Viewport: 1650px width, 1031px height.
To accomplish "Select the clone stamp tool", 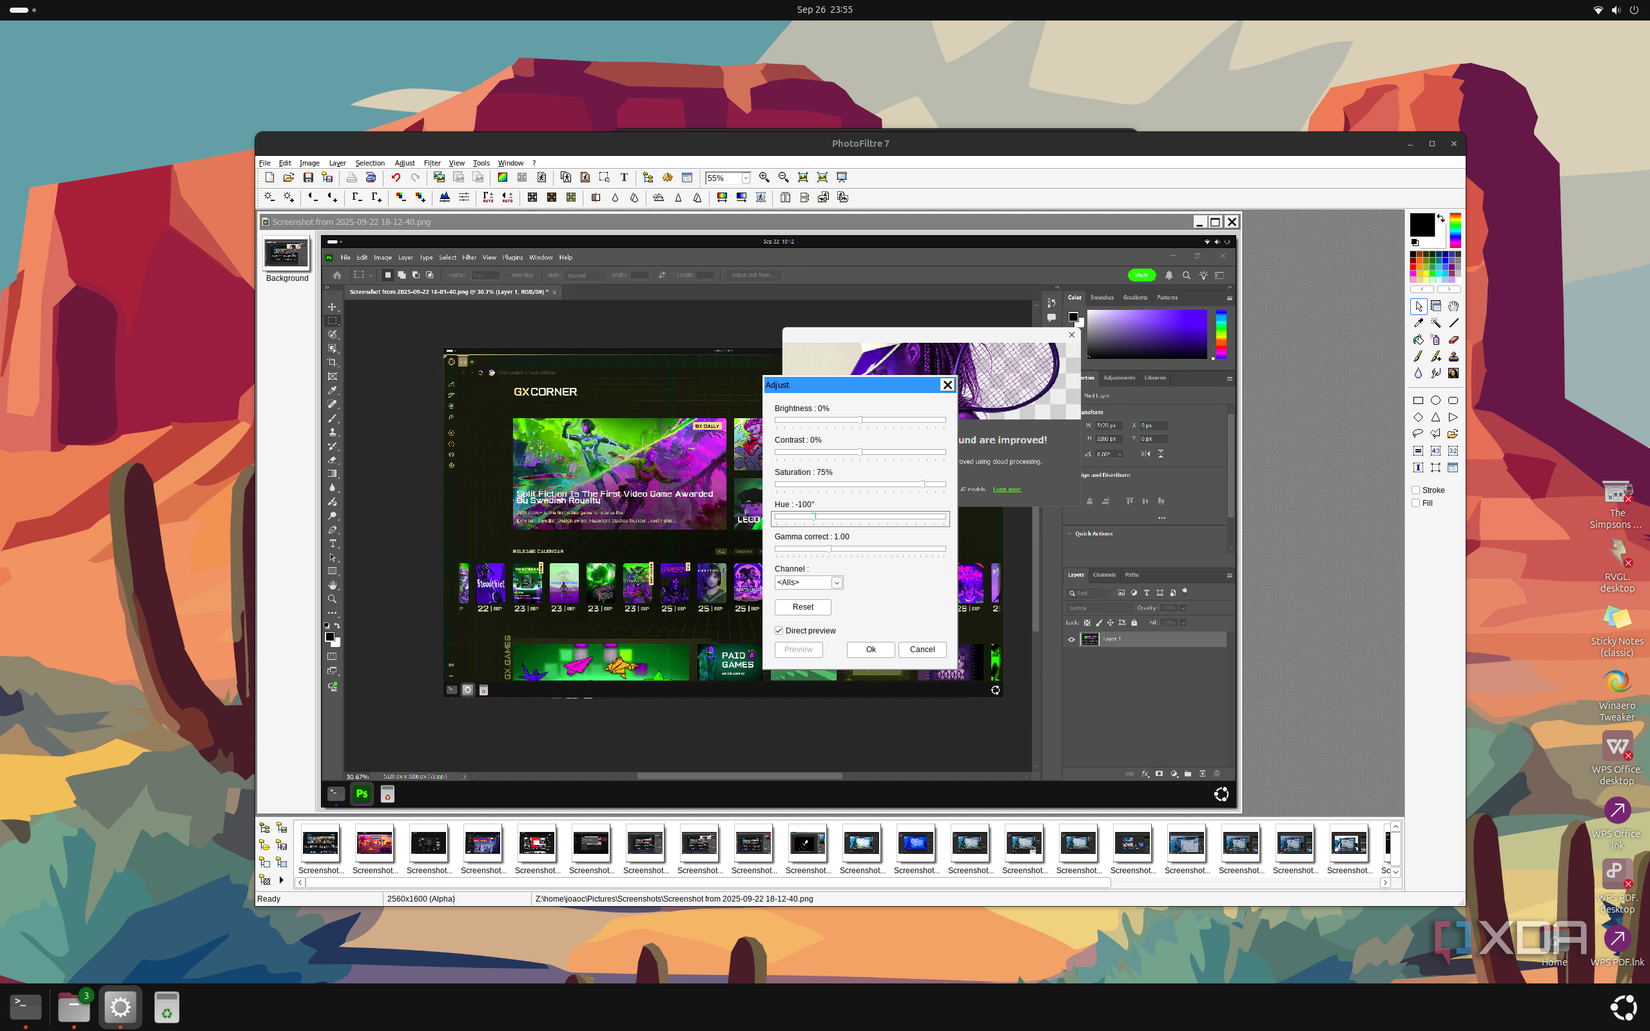I will pos(1453,356).
